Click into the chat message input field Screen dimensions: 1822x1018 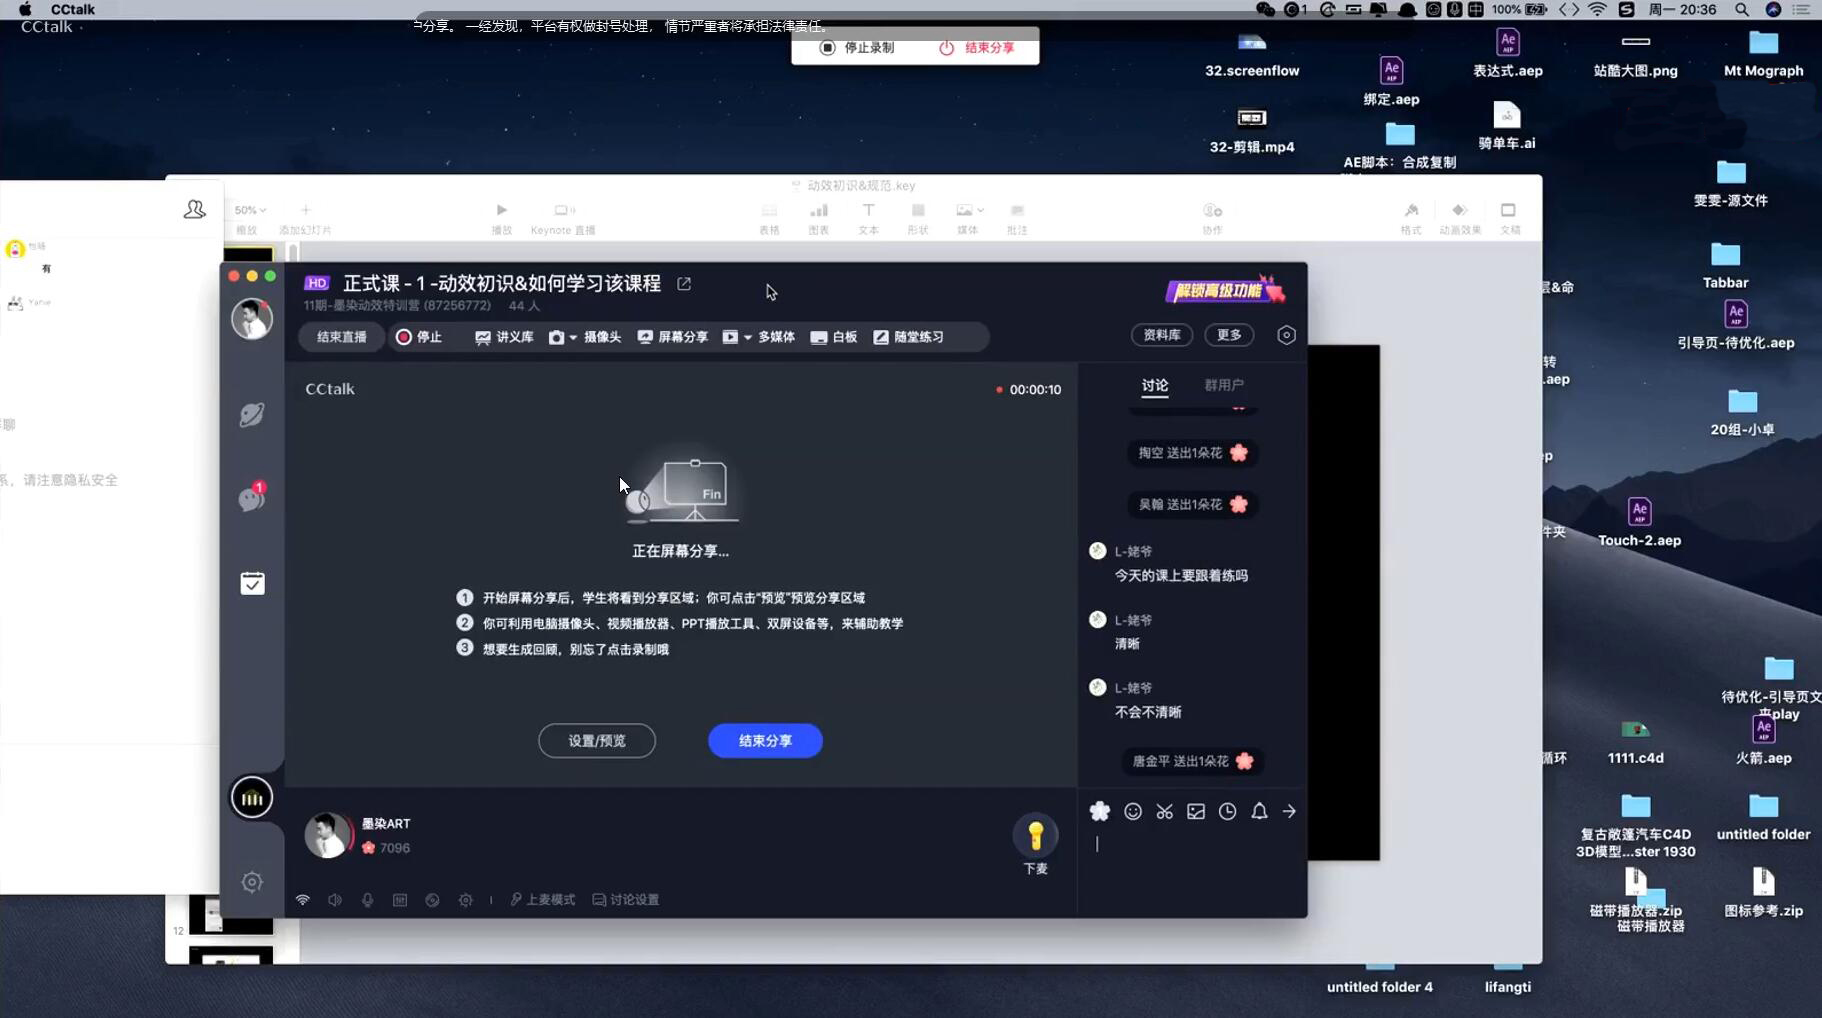point(1190,860)
